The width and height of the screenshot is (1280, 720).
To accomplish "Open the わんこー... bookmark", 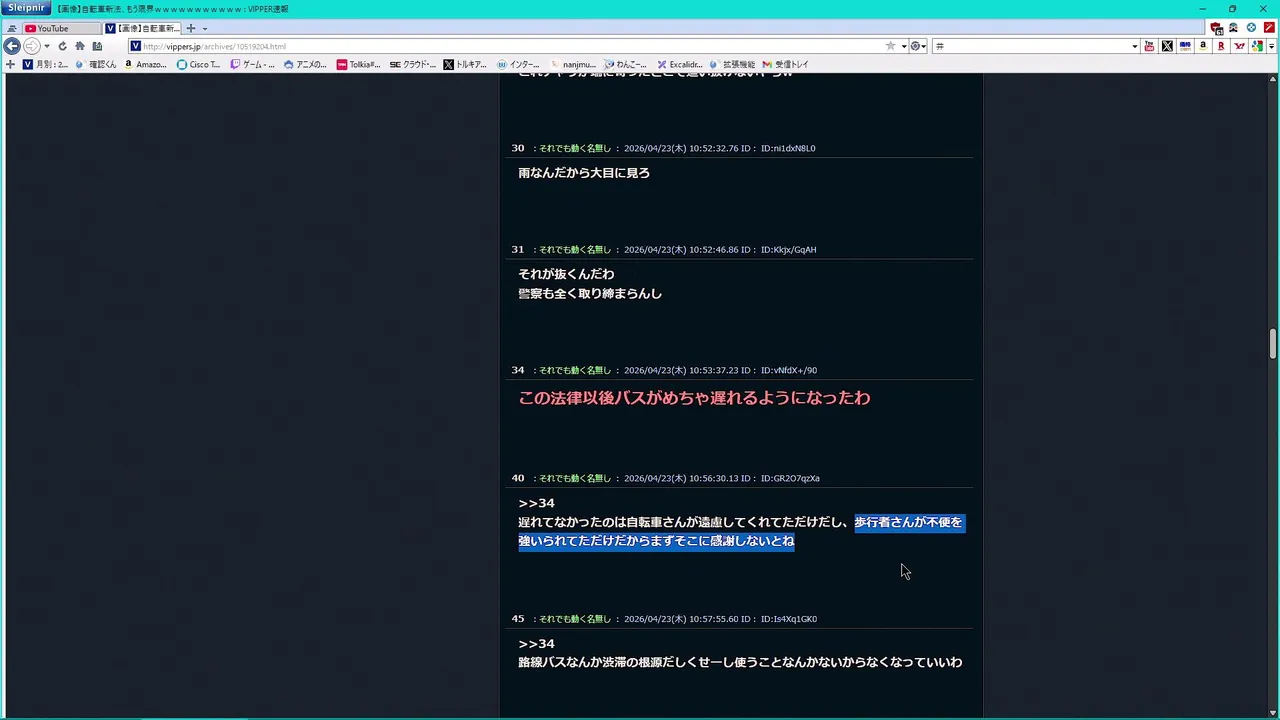I will pos(625,64).
